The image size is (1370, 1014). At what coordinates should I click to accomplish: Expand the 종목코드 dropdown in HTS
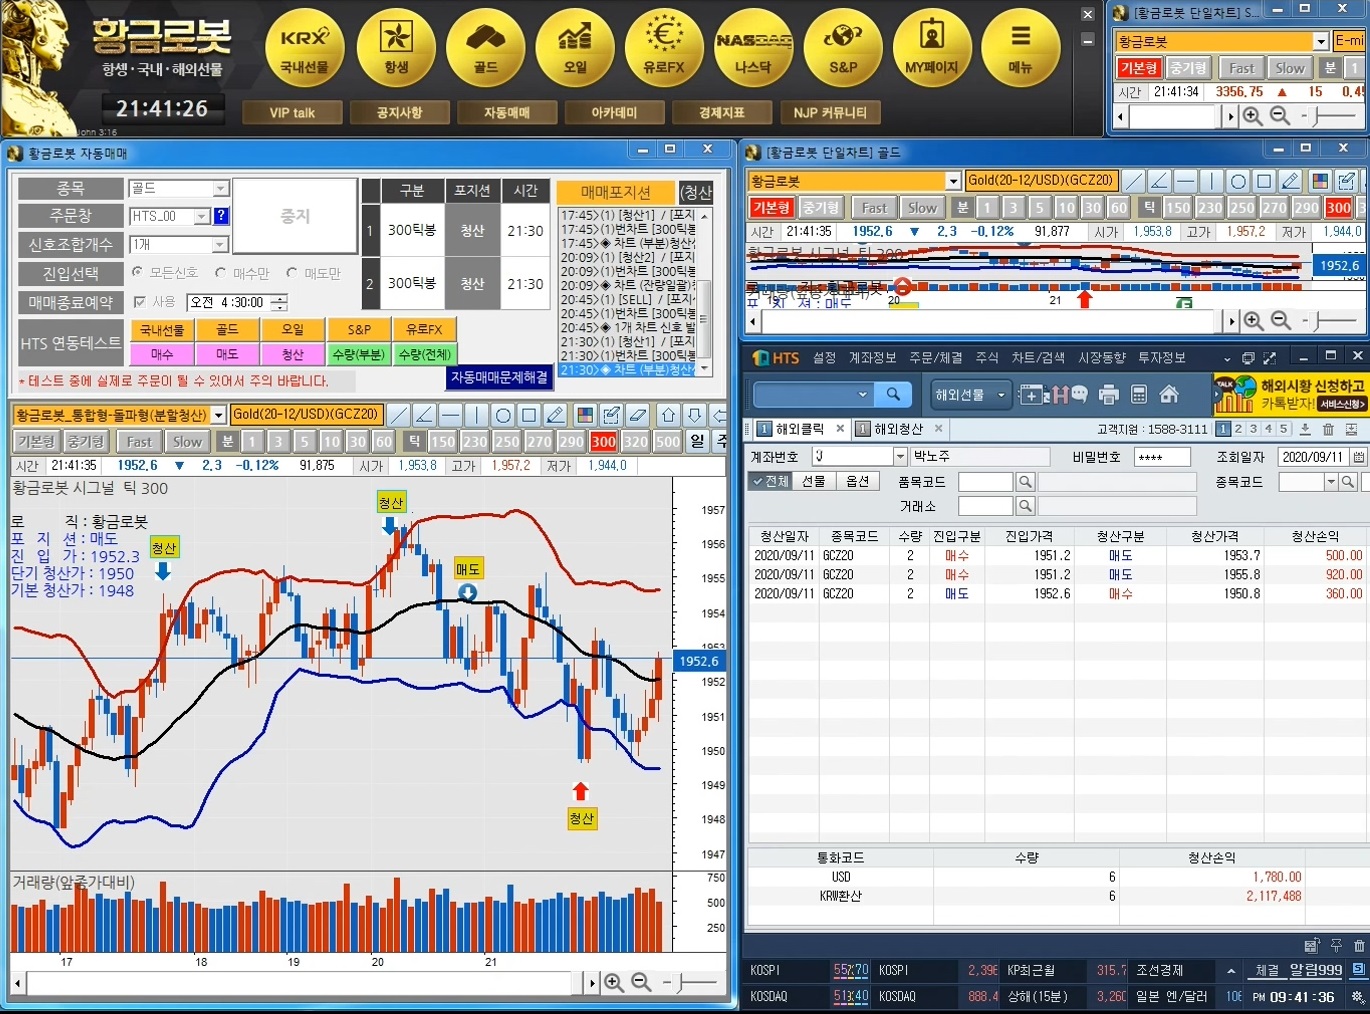(1331, 482)
